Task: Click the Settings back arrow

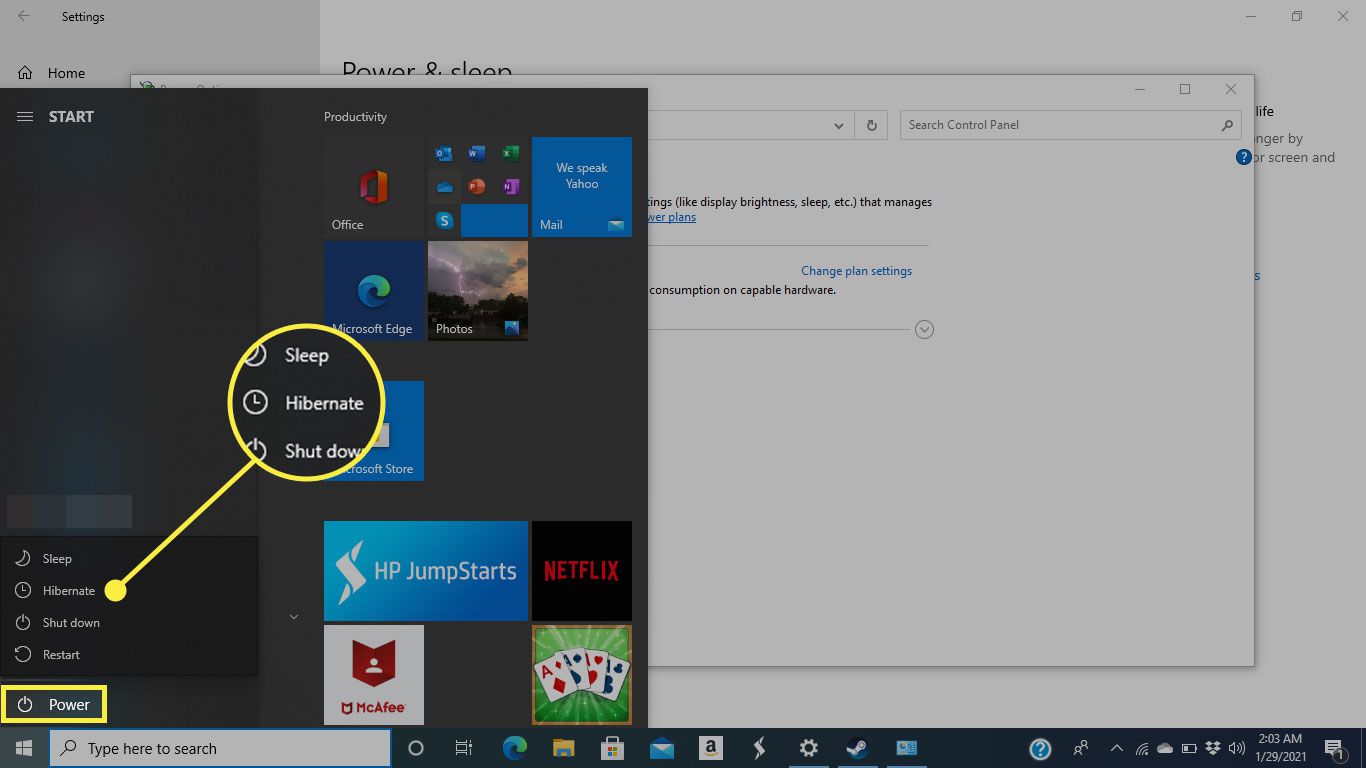Action: pyautogui.click(x=24, y=16)
